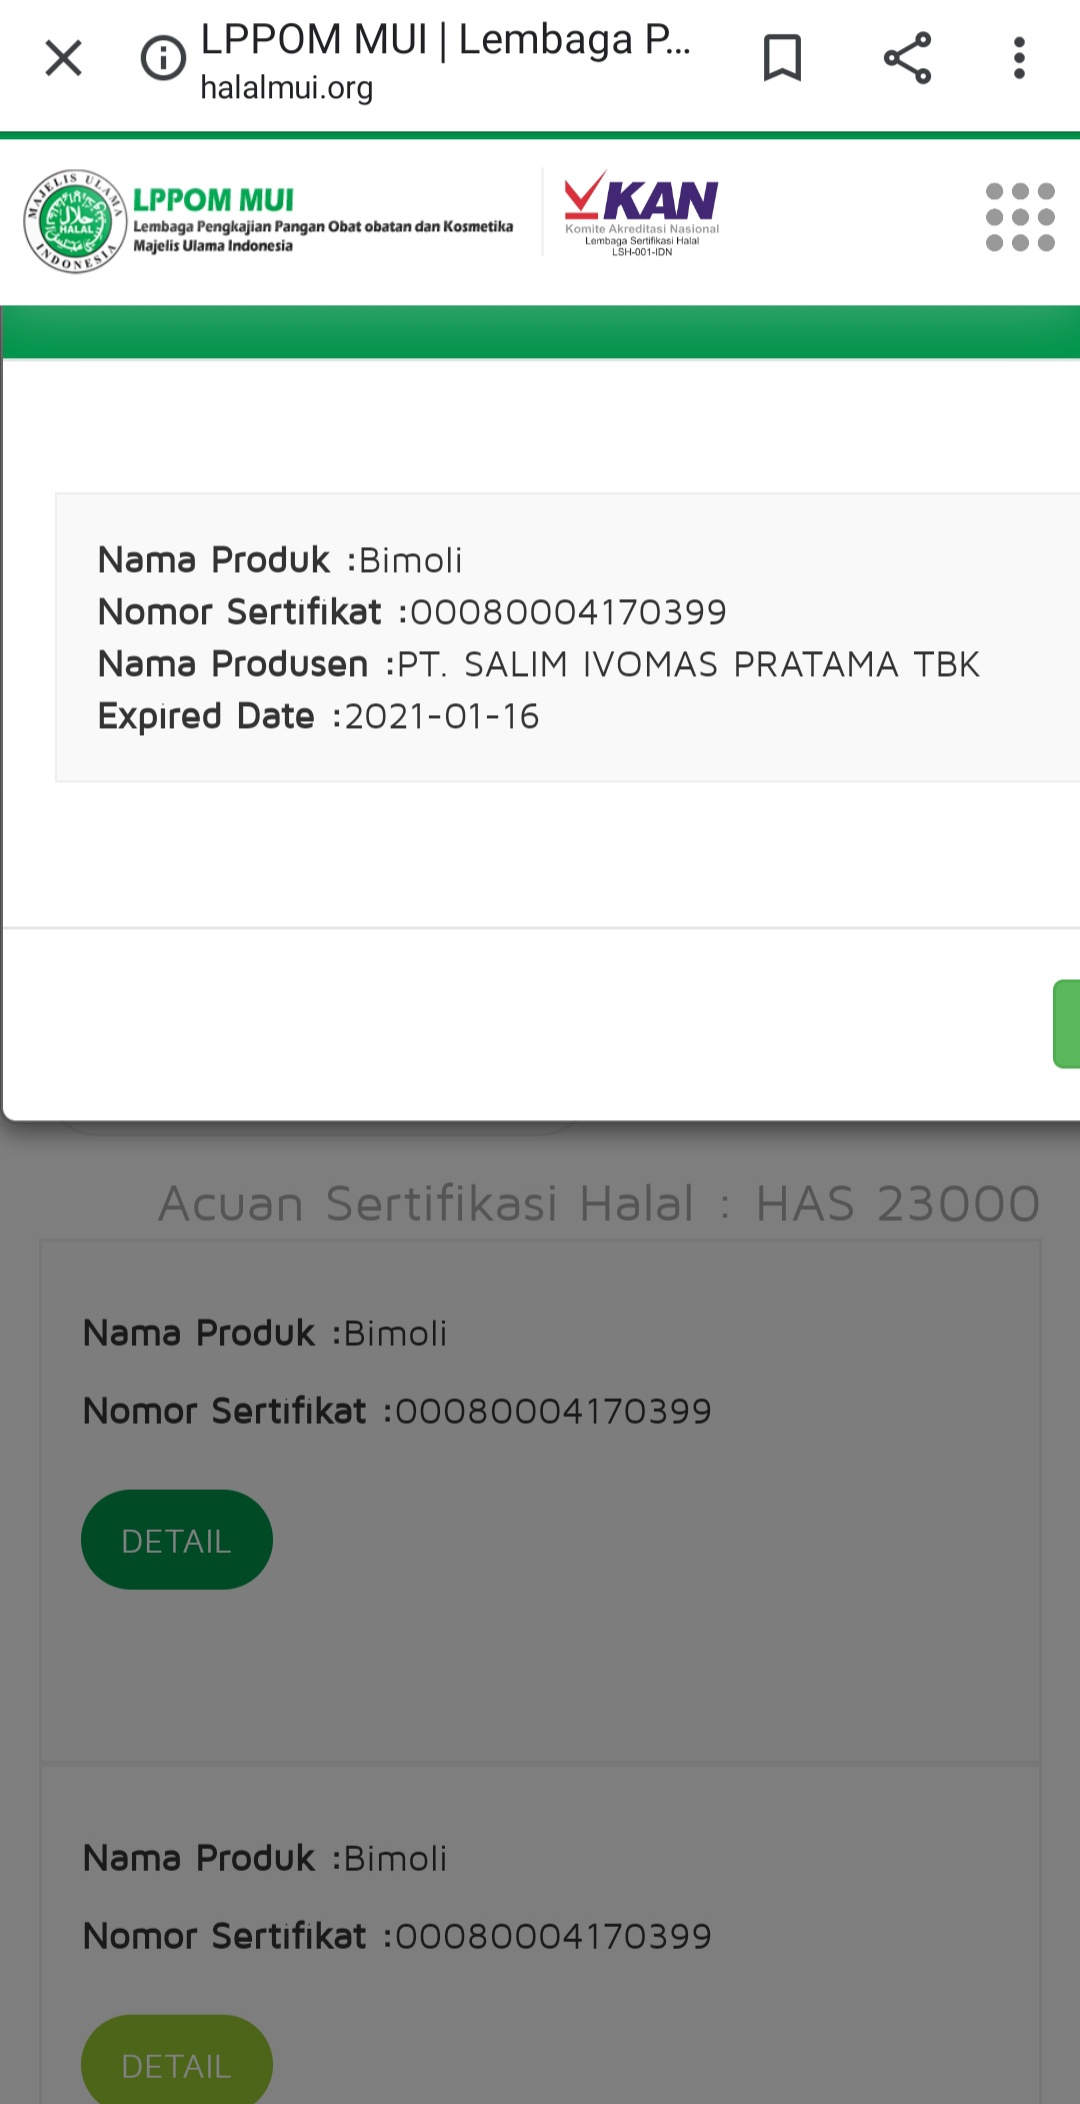
Task: Click the KAN accreditation logo
Action: click(x=642, y=213)
